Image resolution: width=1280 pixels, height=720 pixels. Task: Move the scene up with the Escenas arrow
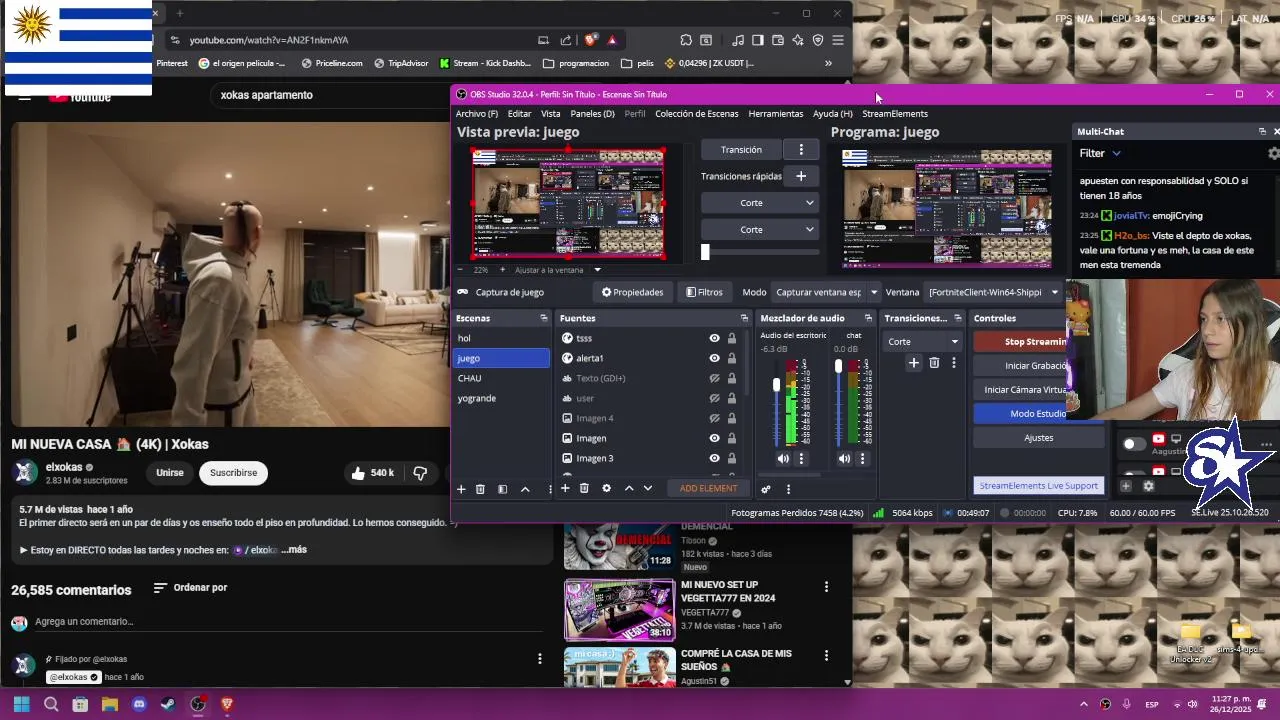point(525,489)
